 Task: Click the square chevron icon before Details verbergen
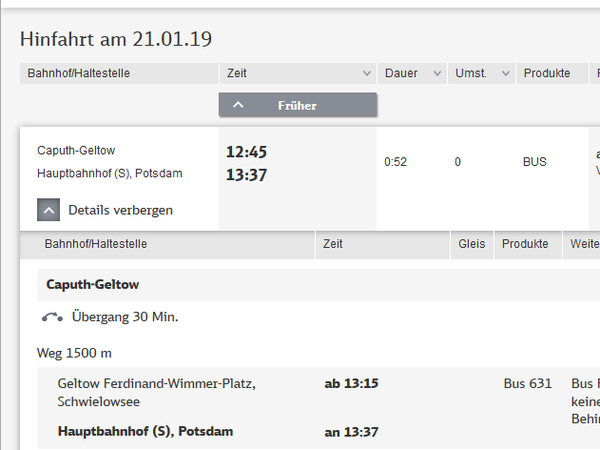pyautogui.click(x=49, y=210)
